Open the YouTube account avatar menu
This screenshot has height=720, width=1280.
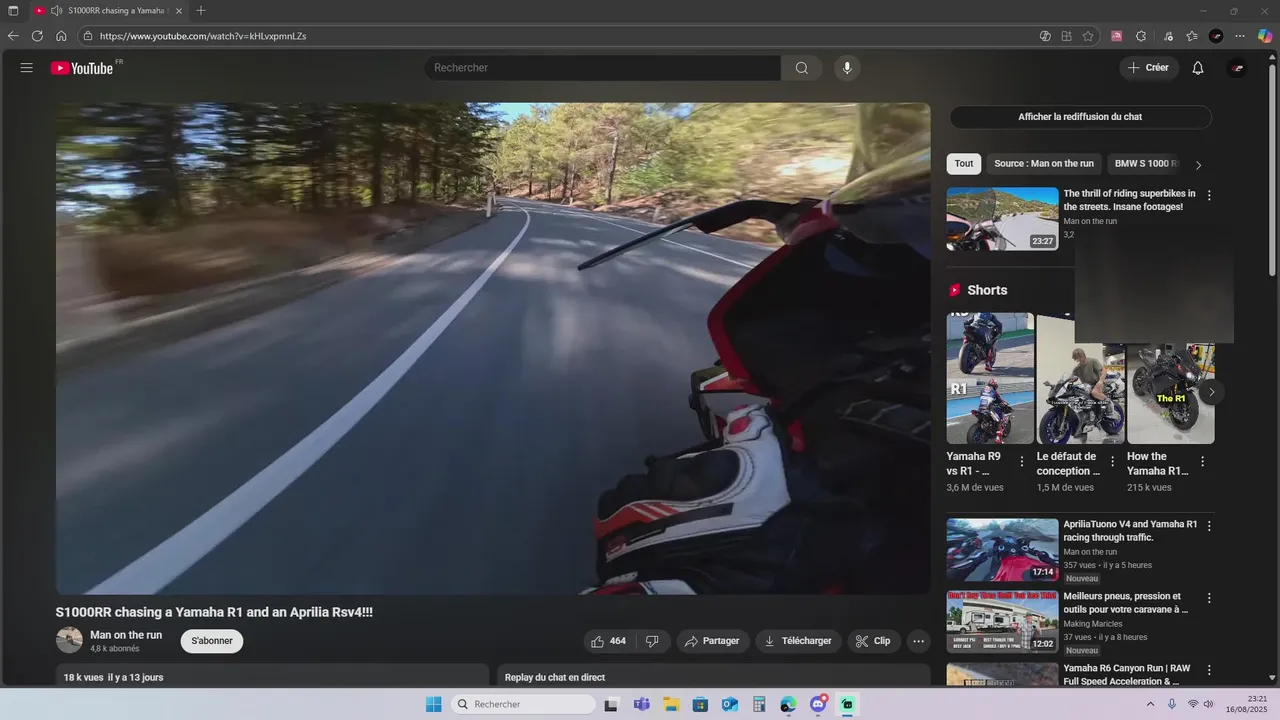pos(1237,68)
